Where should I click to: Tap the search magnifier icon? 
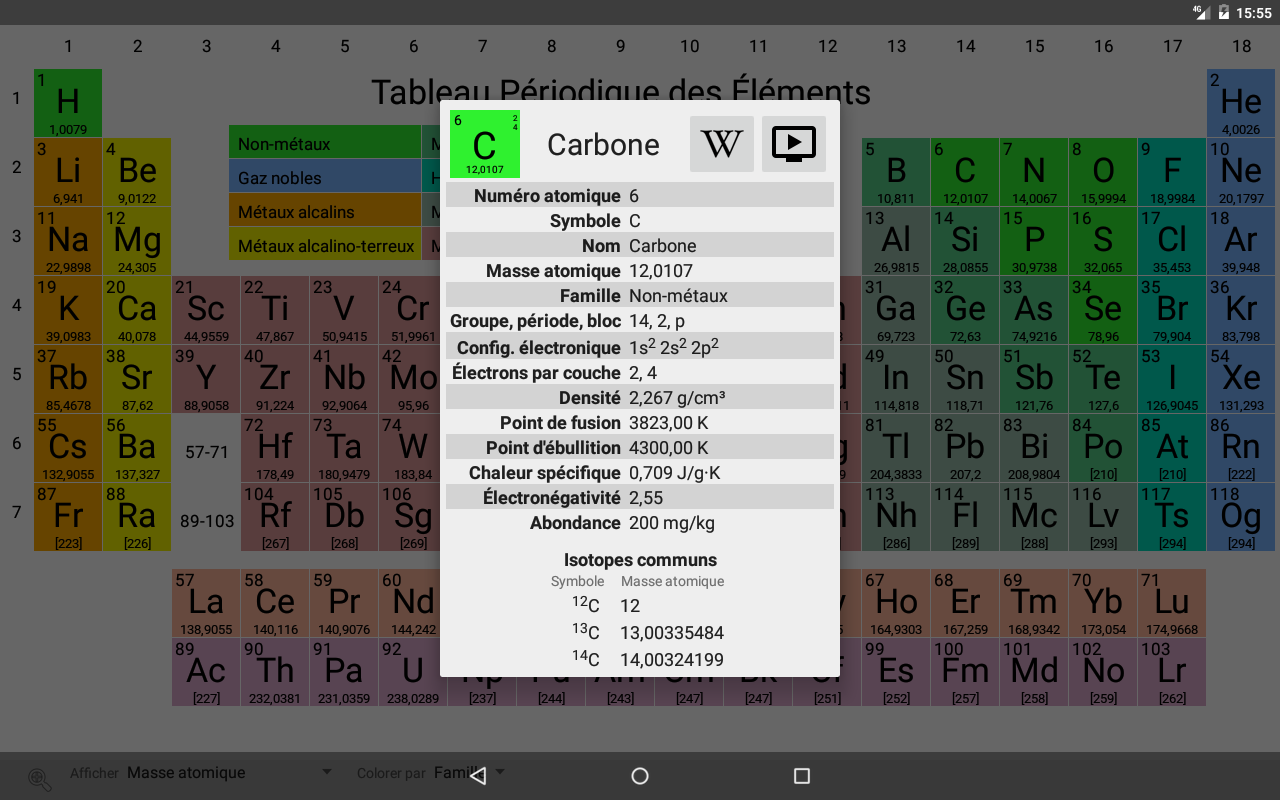tap(40, 779)
